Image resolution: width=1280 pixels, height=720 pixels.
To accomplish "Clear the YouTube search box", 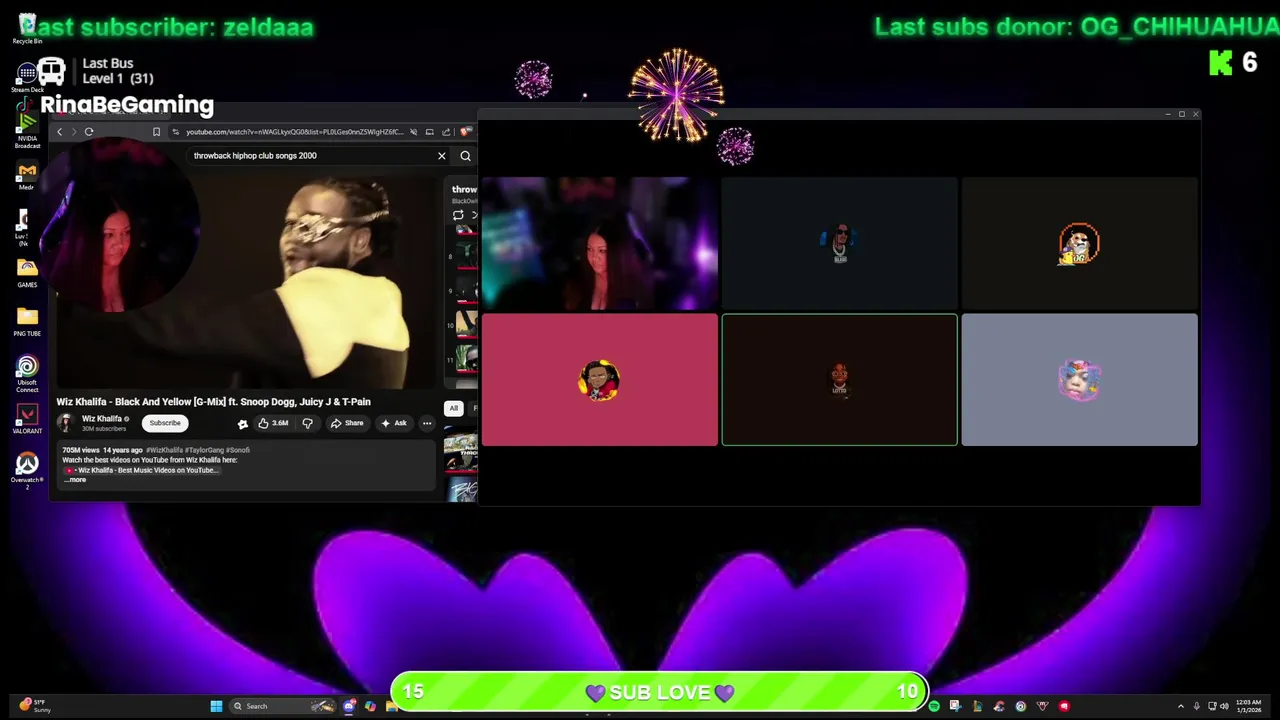I will (442, 156).
